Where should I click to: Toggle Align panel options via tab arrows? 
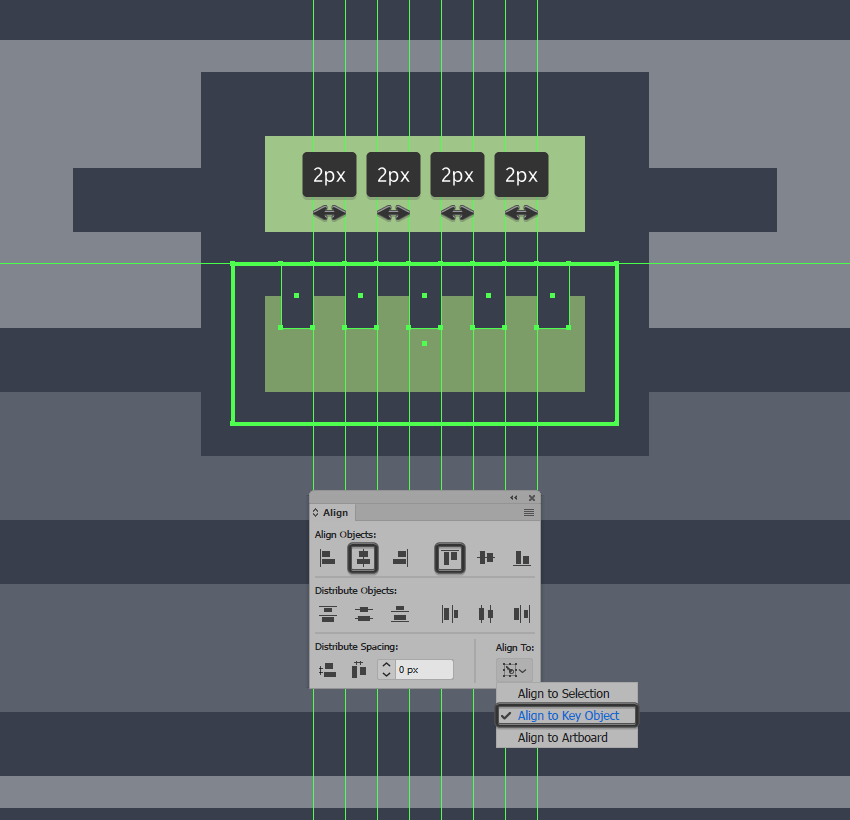[315, 513]
